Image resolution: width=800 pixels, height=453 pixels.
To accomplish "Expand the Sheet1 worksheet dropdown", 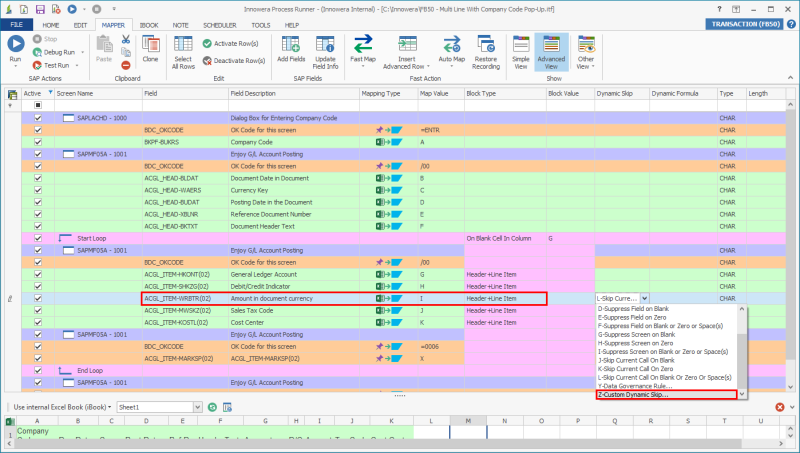I will [x=199, y=407].
